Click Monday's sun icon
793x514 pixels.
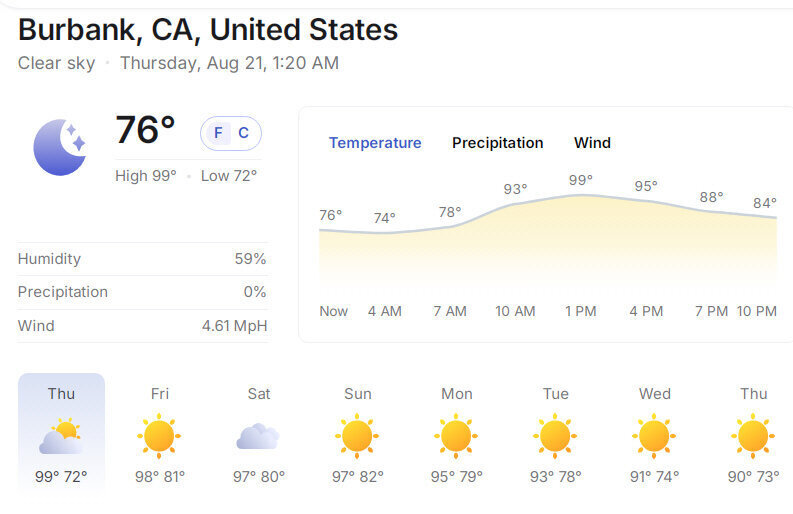456,437
